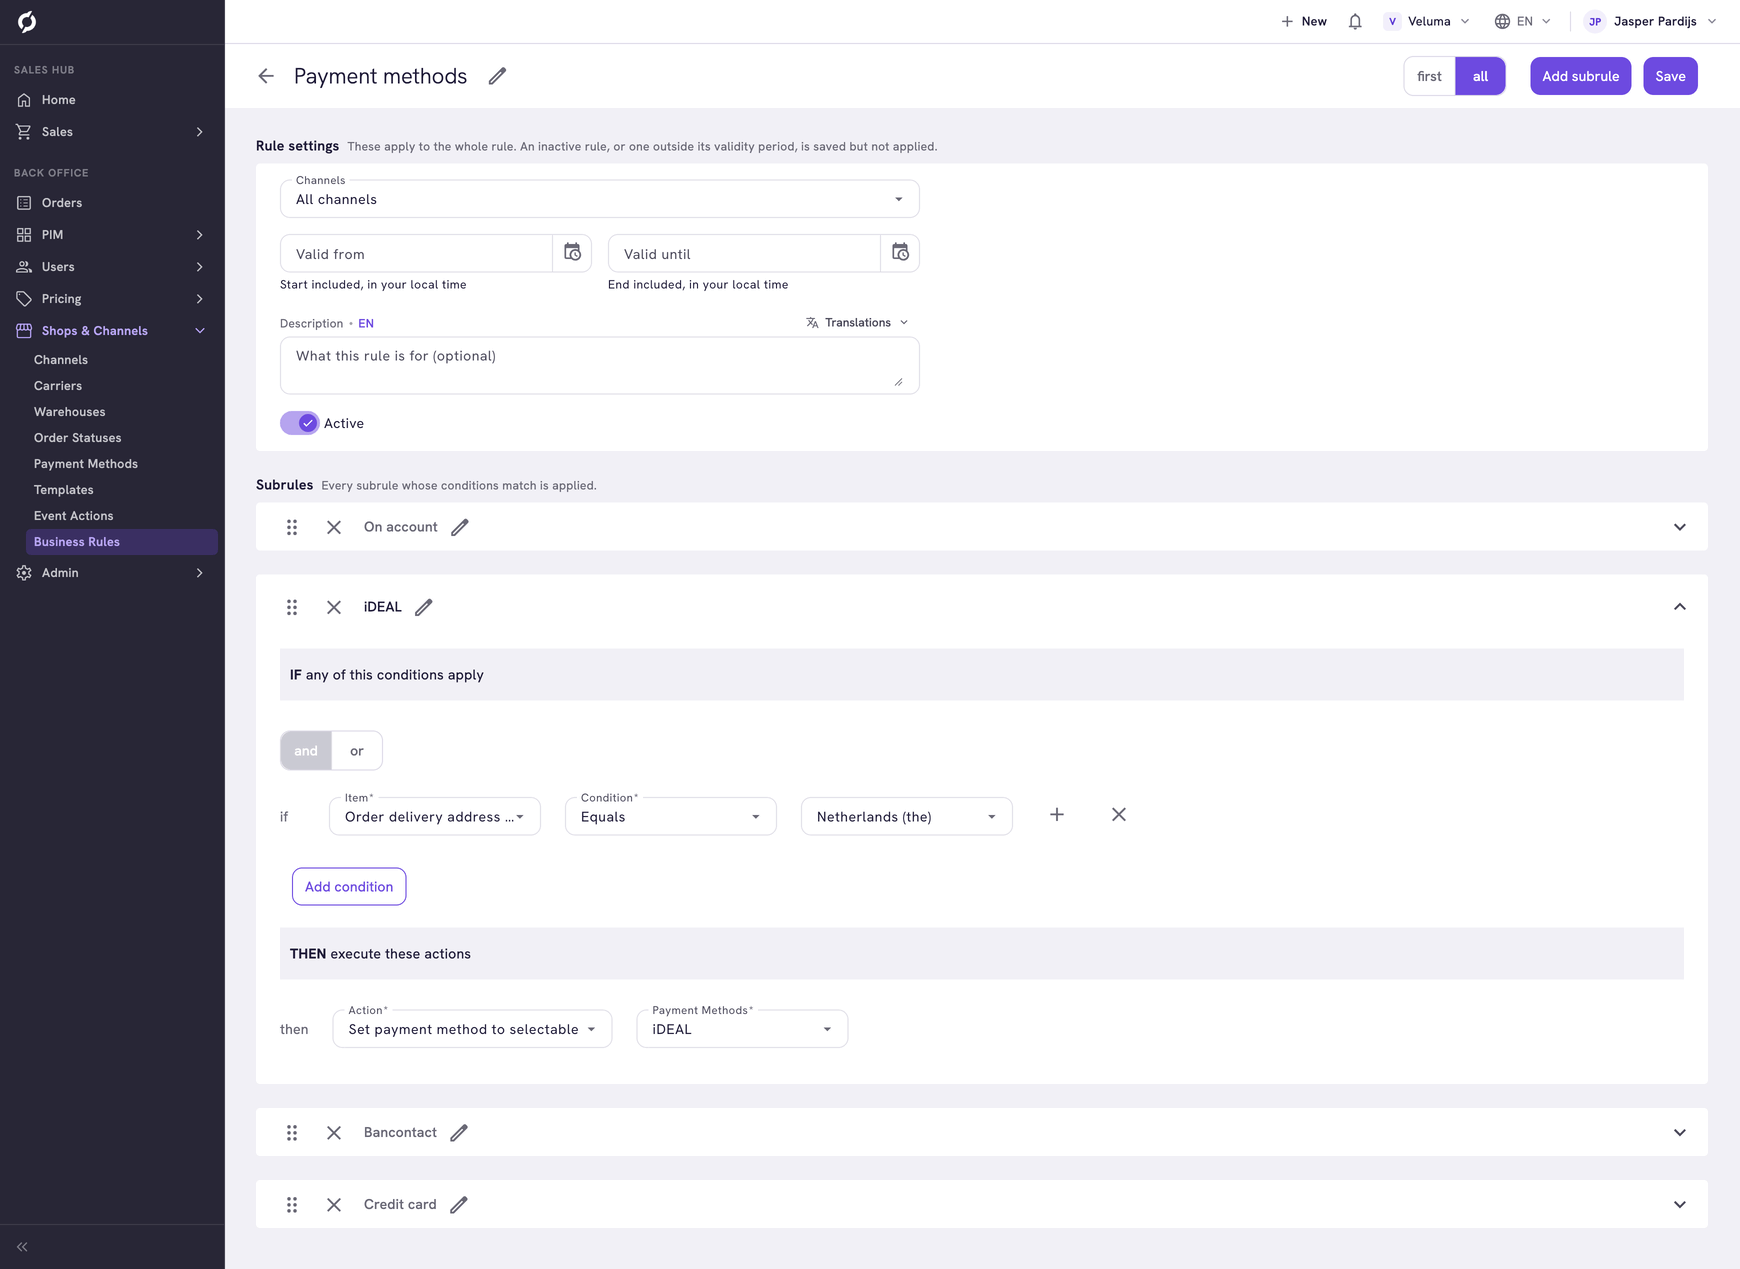Rename the On account subrule
The width and height of the screenshot is (1740, 1269).
[x=460, y=527]
